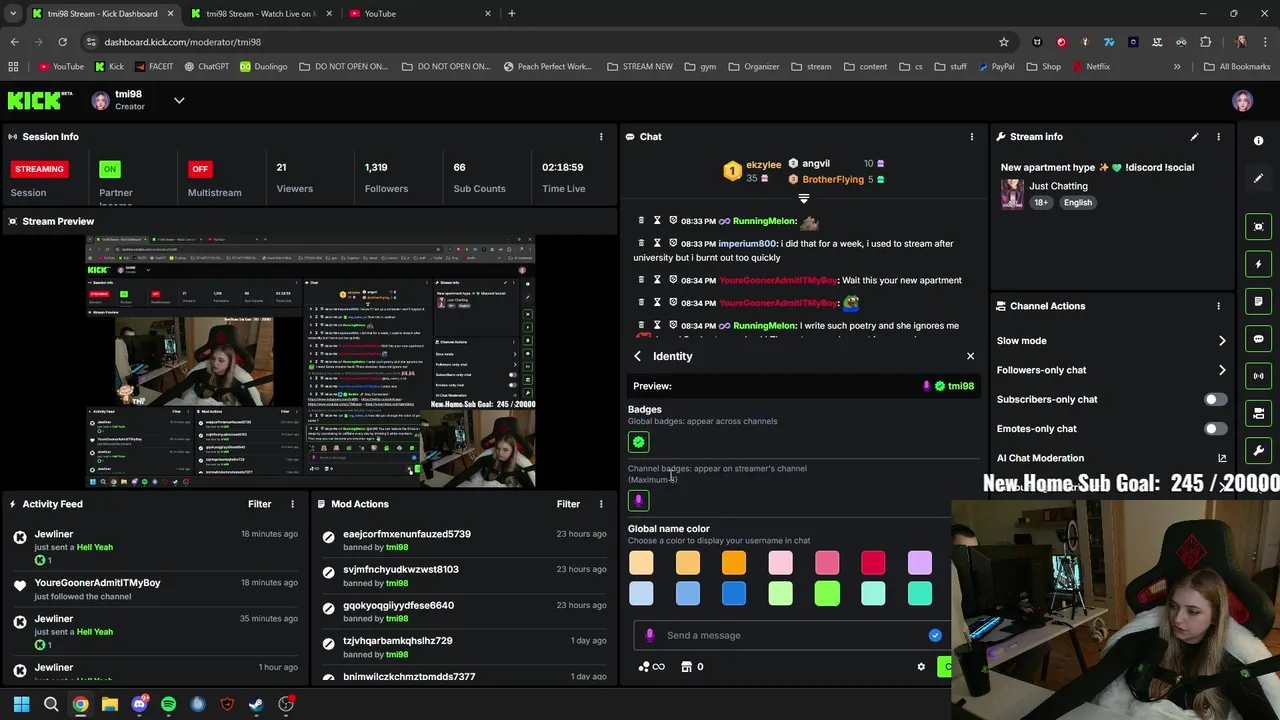Viewport: 1280px width, 720px height.
Task: Select the purple microphone channel badge
Action: point(639,500)
